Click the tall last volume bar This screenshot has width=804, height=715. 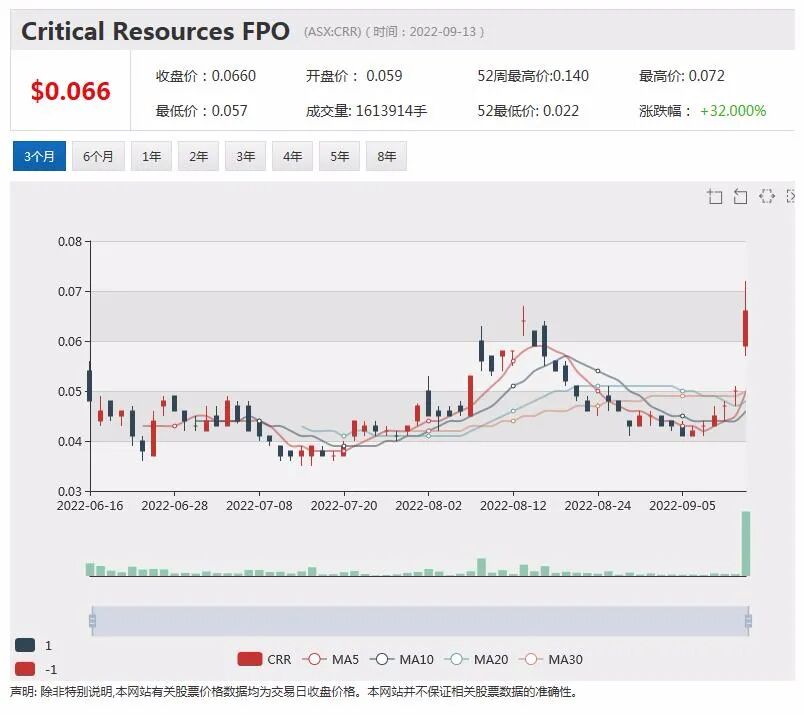(746, 543)
